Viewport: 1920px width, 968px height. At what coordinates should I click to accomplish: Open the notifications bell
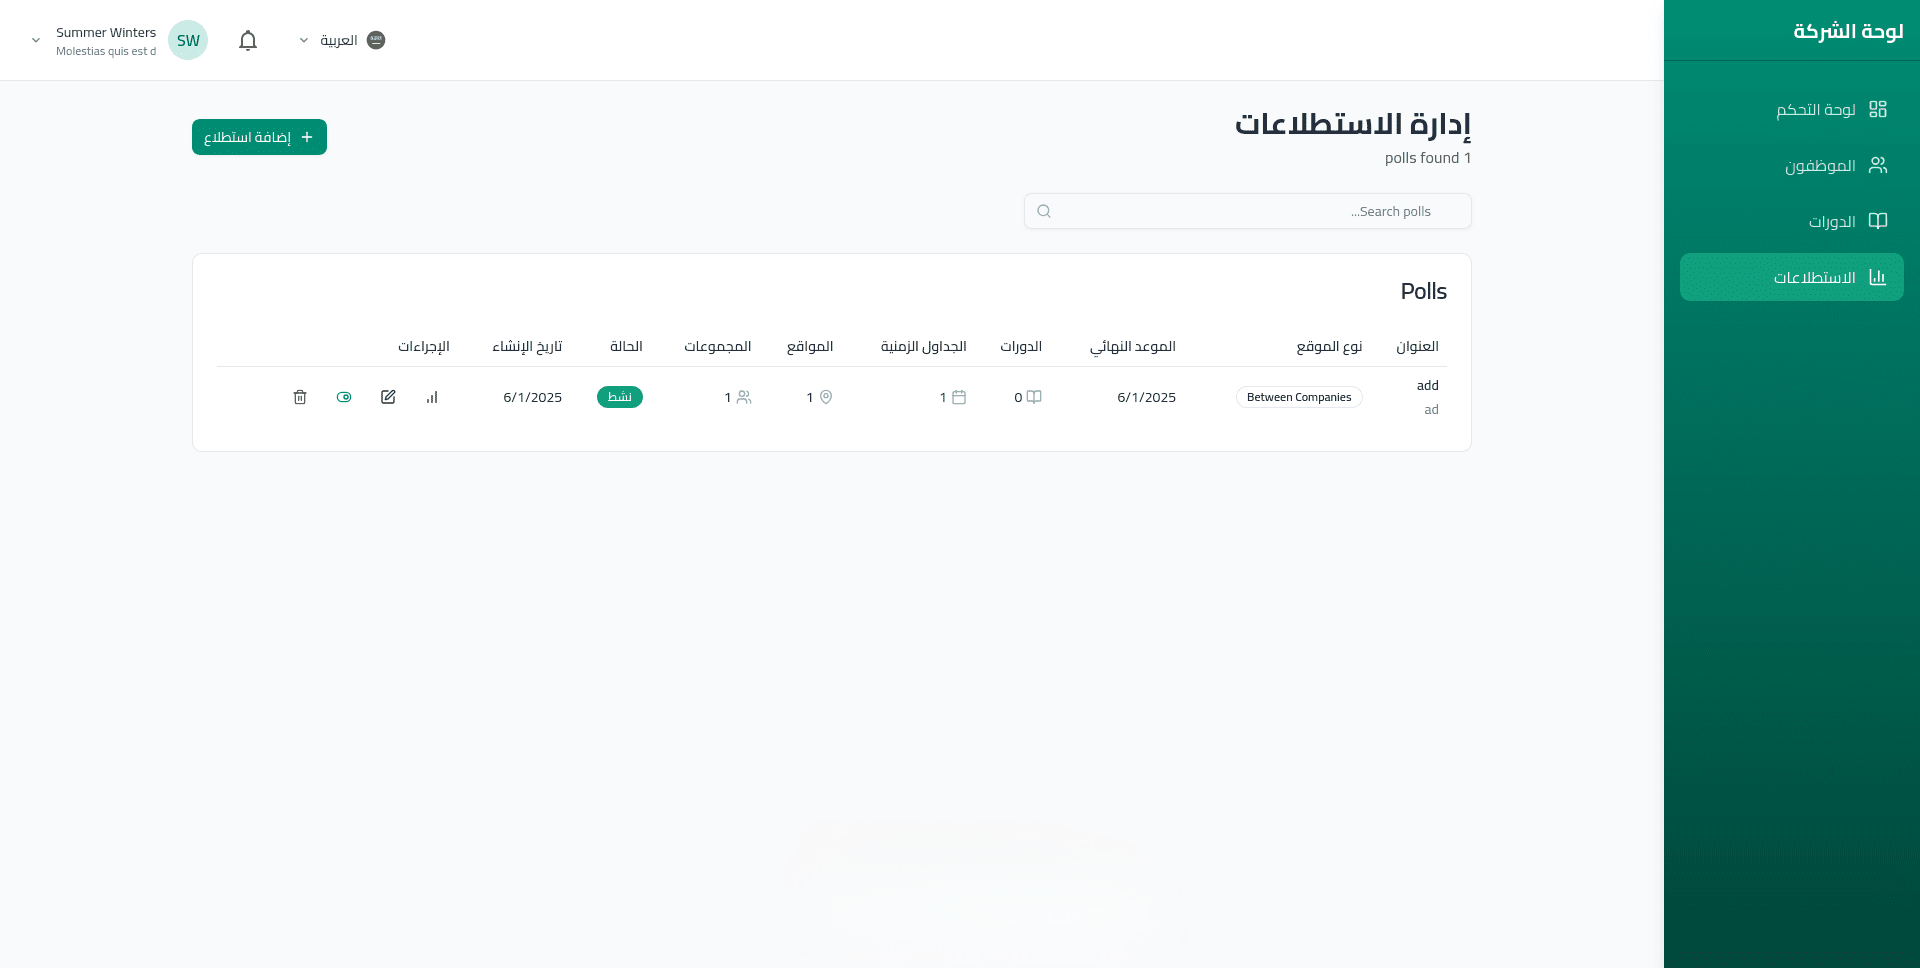tap(248, 40)
